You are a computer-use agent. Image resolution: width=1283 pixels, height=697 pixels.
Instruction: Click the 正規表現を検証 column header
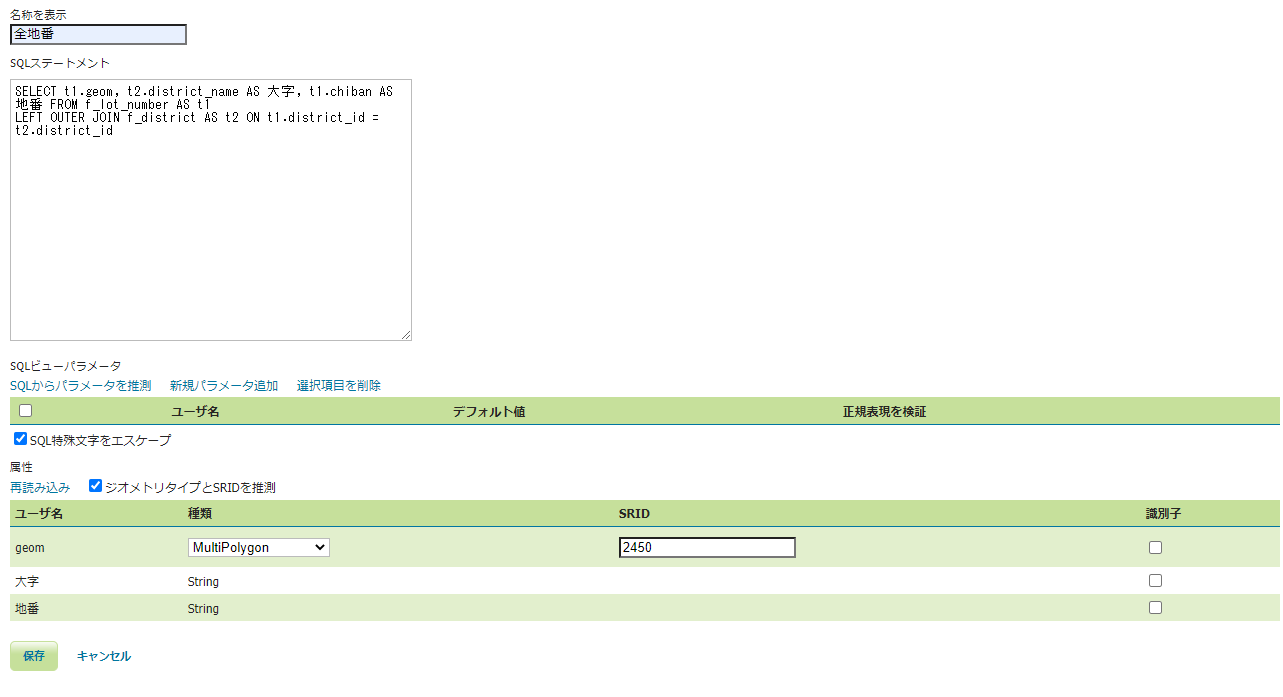[884, 411]
